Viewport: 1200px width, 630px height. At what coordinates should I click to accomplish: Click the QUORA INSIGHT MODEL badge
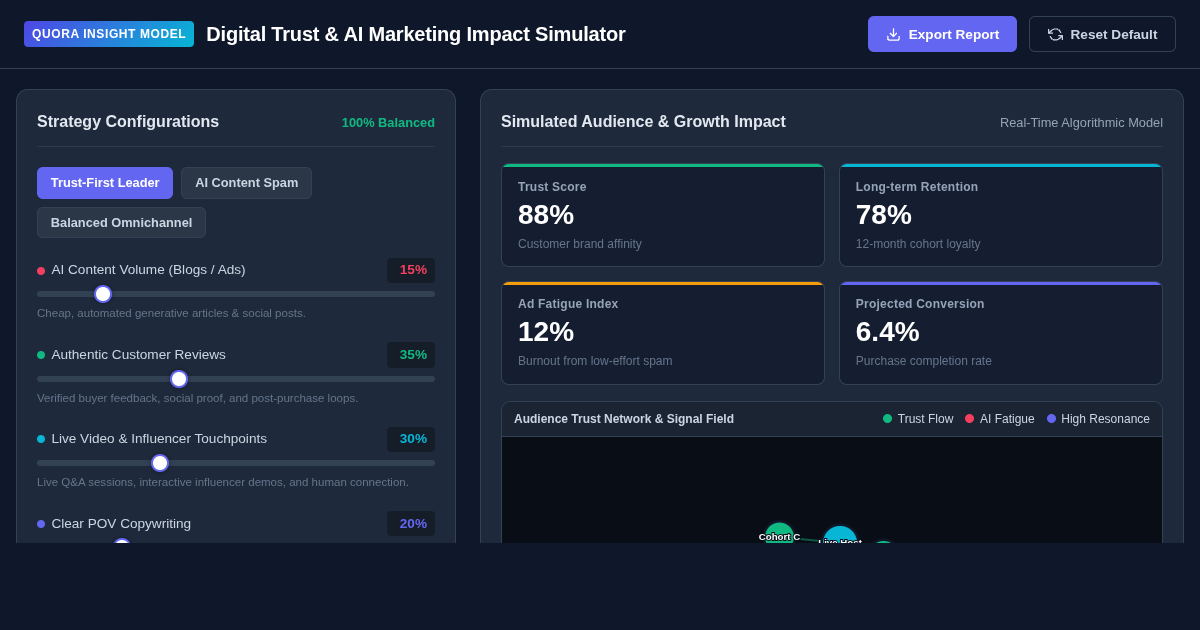pos(109,34)
